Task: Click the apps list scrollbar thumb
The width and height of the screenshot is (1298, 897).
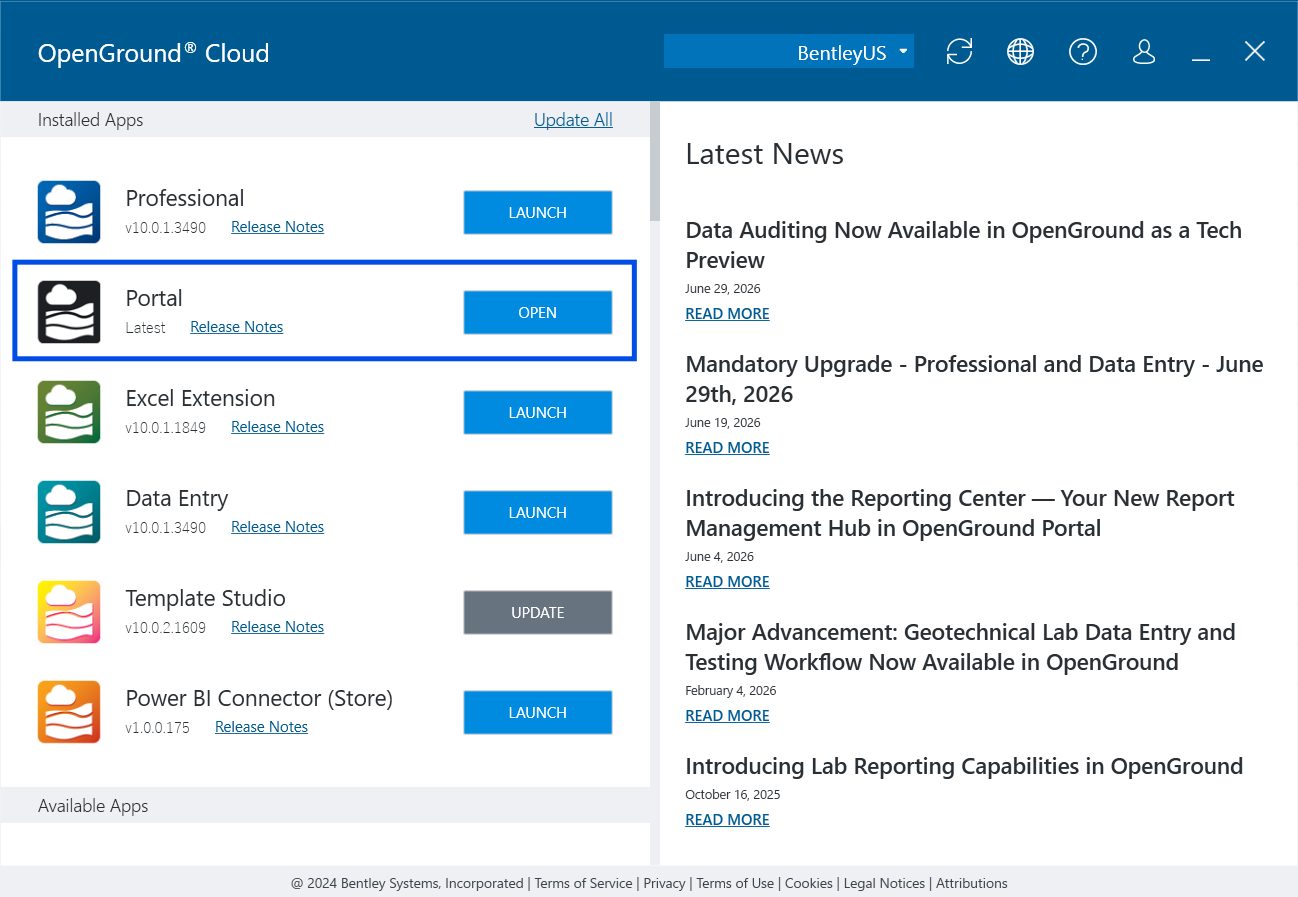Action: click(x=655, y=161)
